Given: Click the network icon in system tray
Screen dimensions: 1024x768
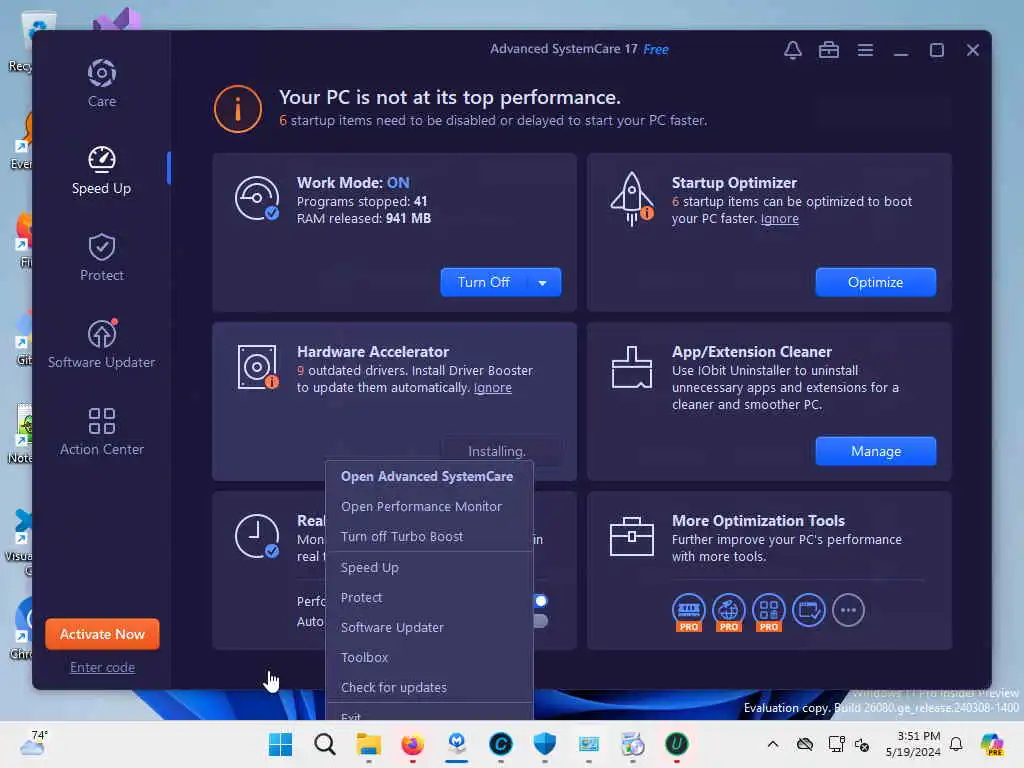Looking at the screenshot, I should pyautogui.click(x=836, y=744).
